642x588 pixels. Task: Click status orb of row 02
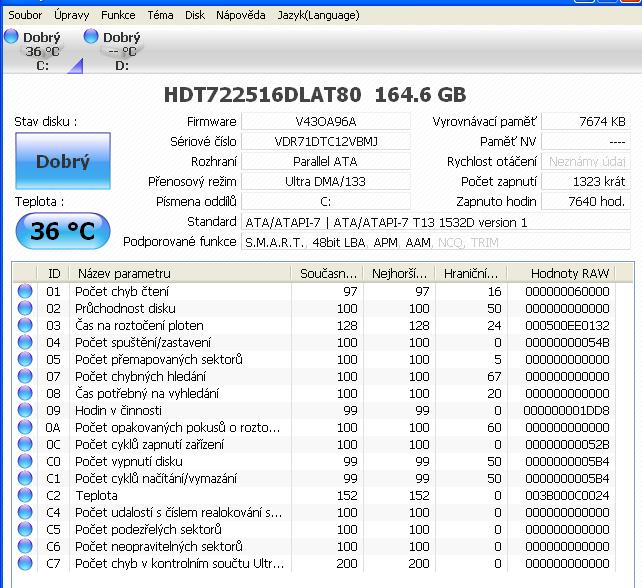point(25,308)
